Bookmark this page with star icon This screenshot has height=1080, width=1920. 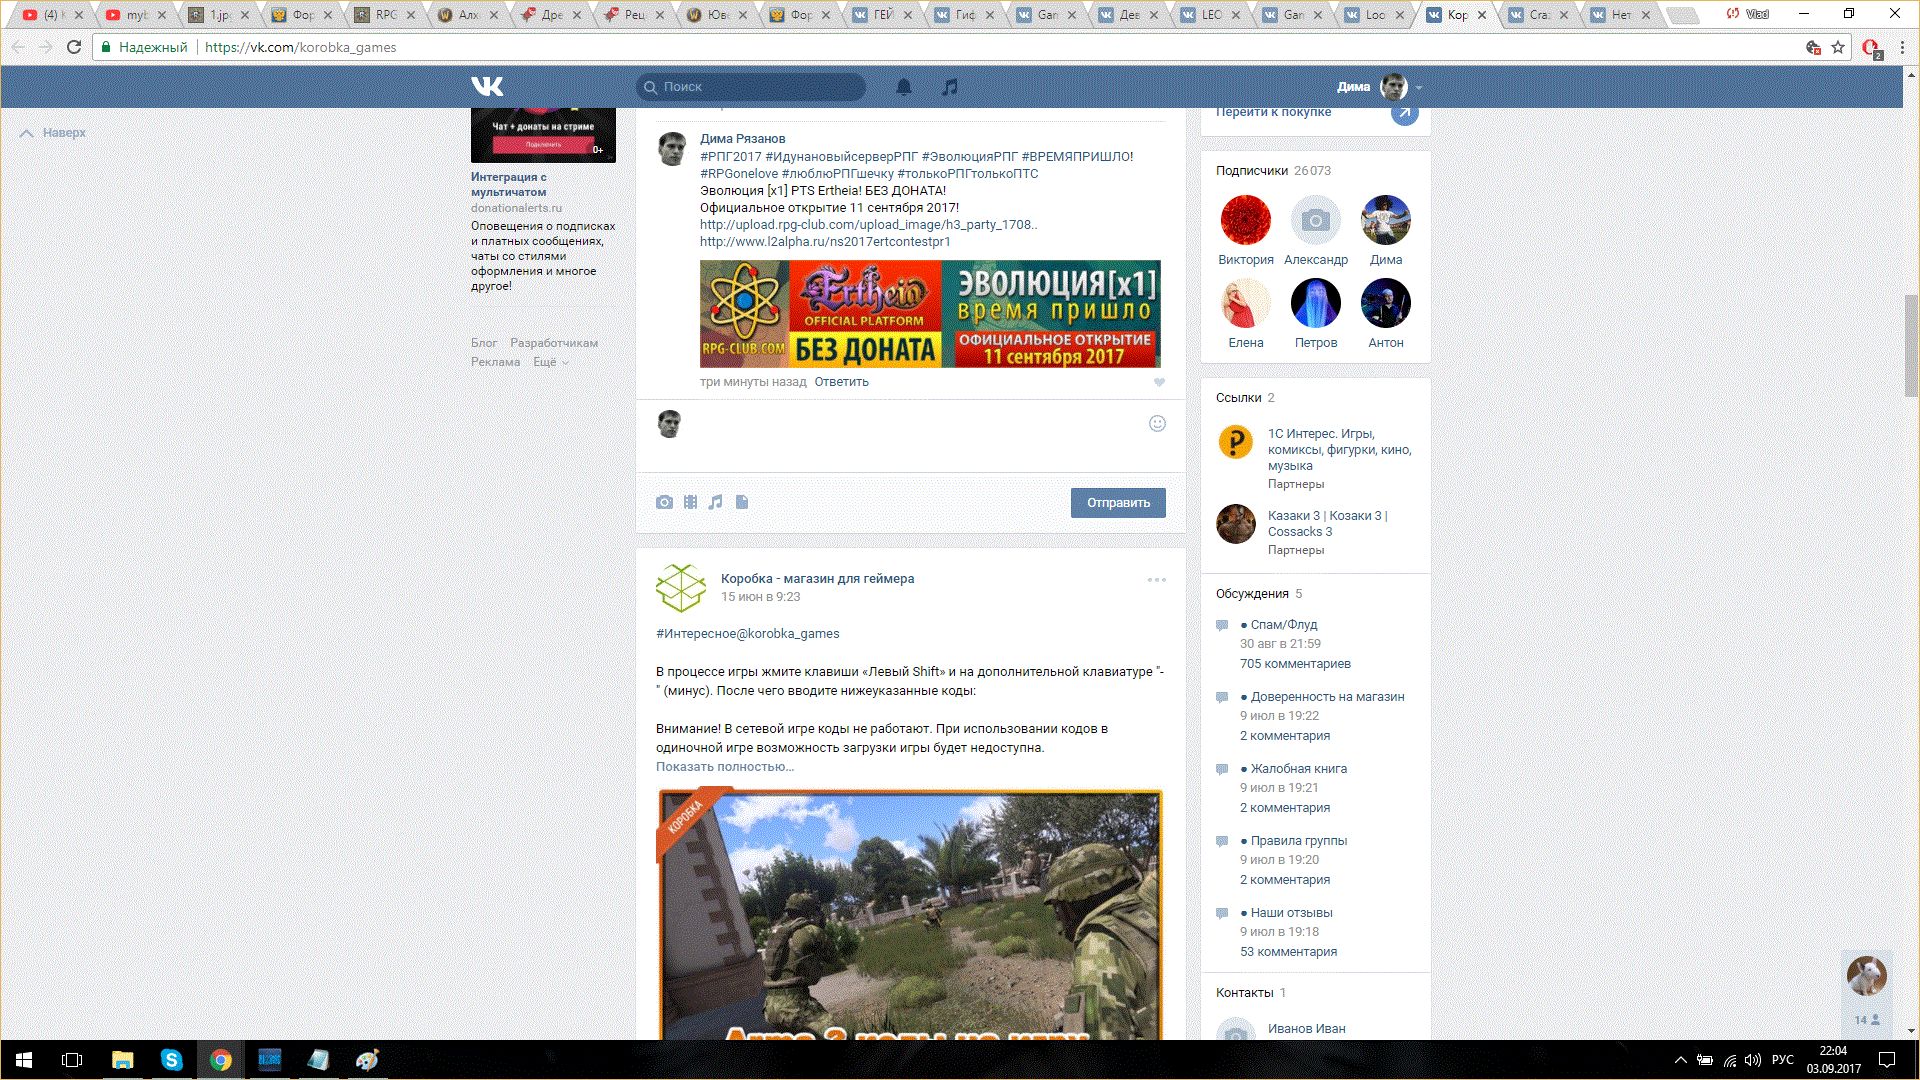[1838, 47]
